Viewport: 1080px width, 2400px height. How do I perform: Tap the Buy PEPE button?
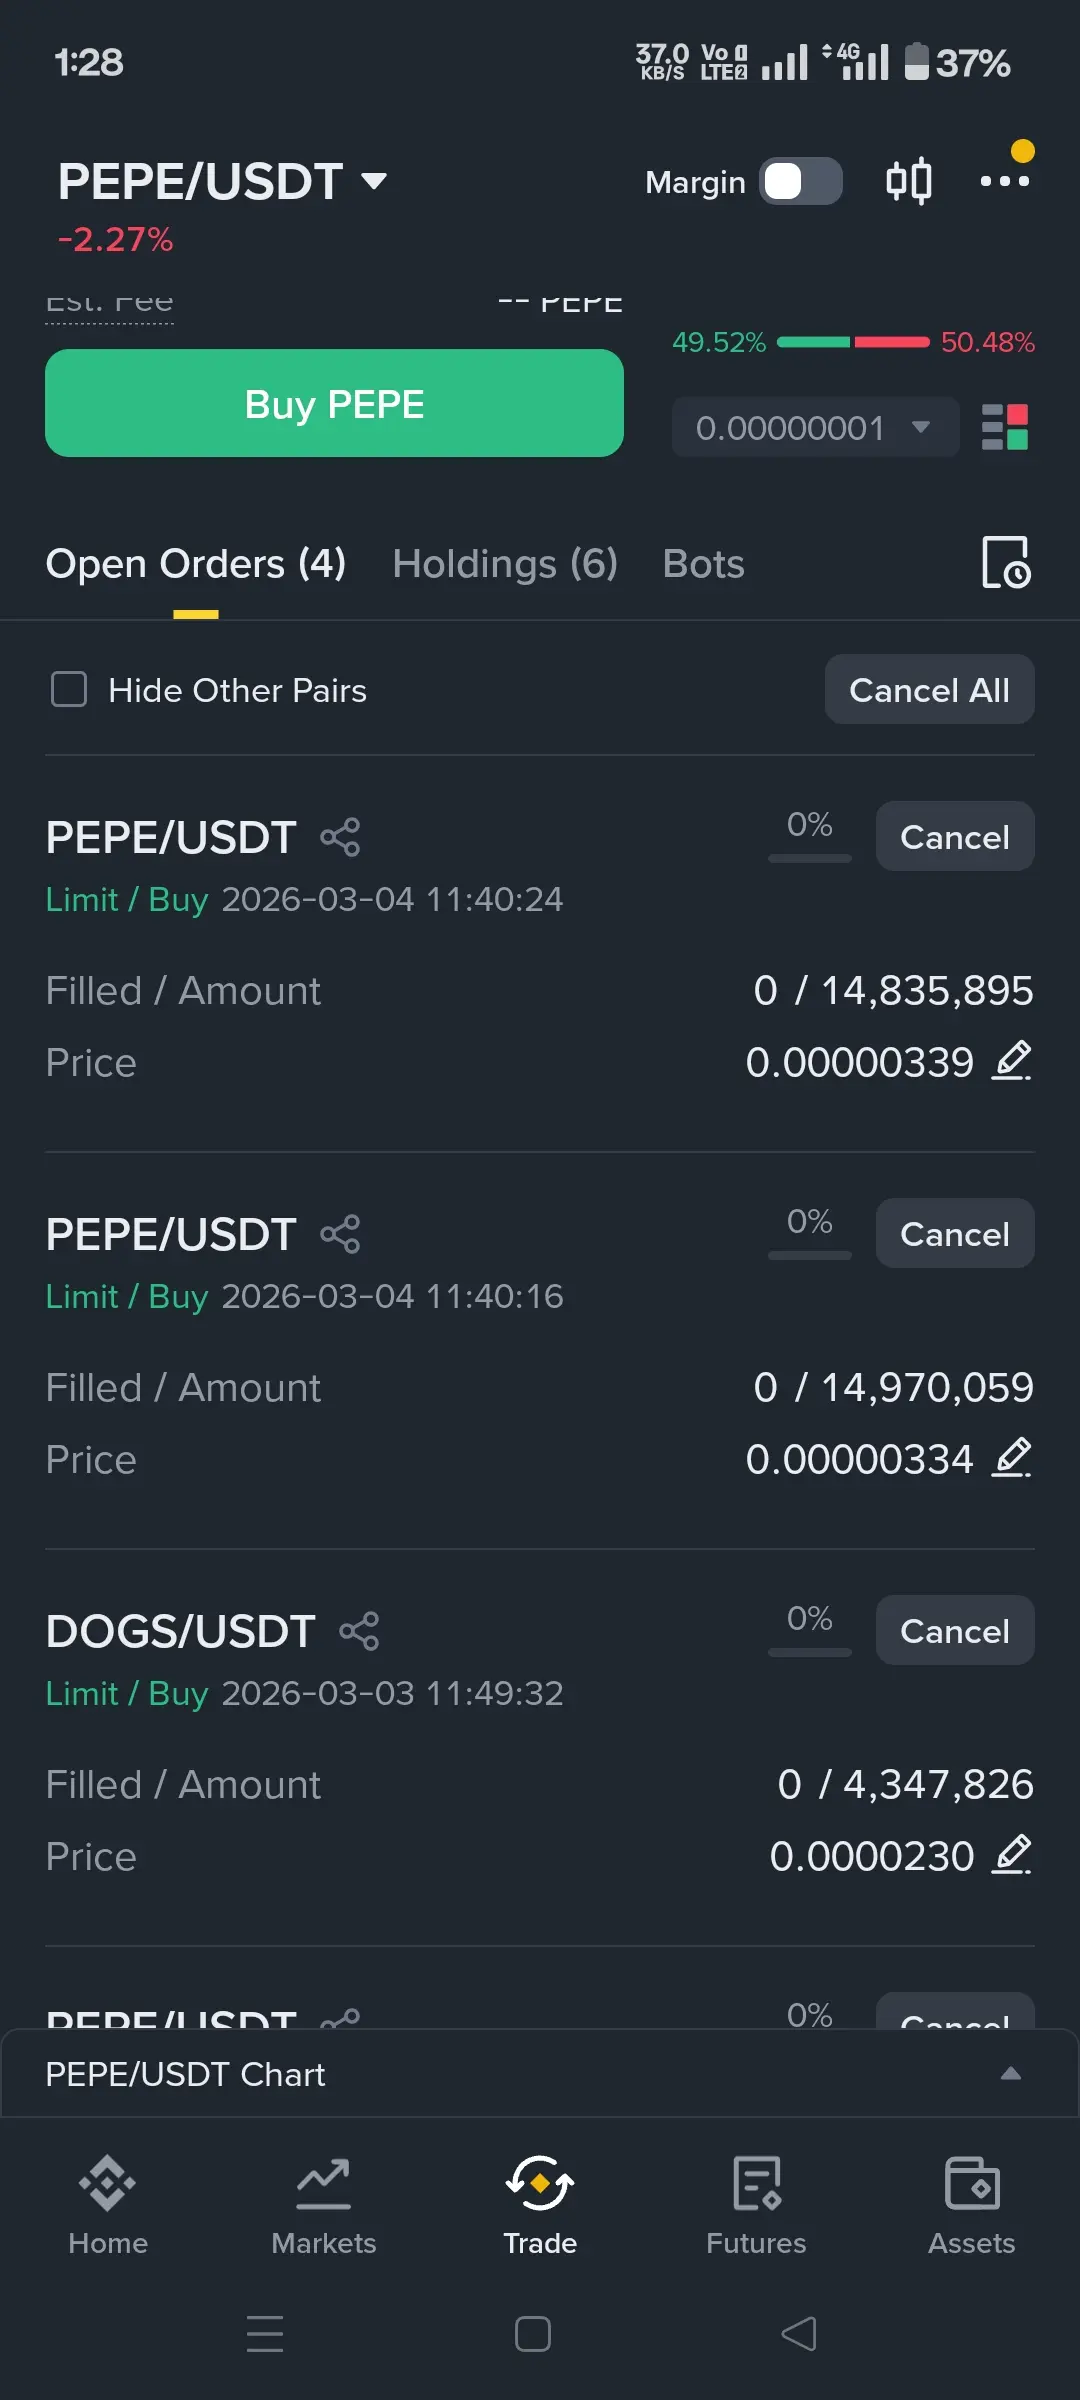[x=334, y=403]
